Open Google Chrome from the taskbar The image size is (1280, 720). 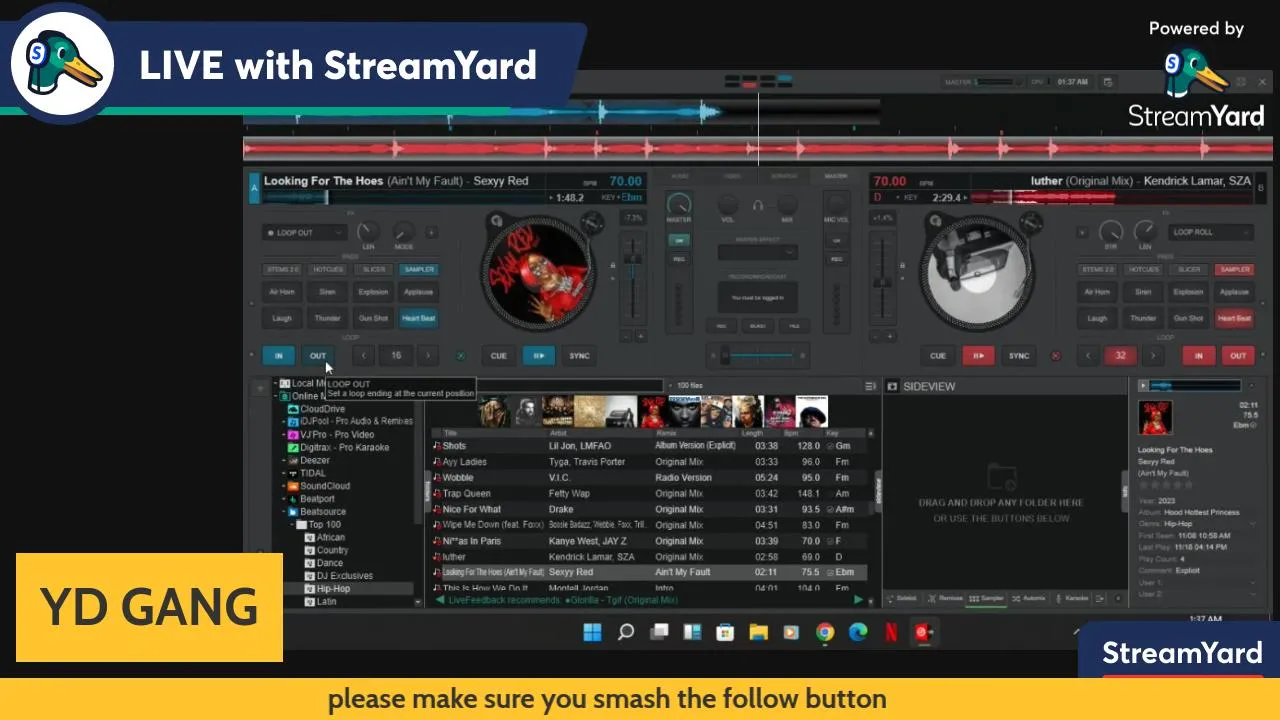824,632
